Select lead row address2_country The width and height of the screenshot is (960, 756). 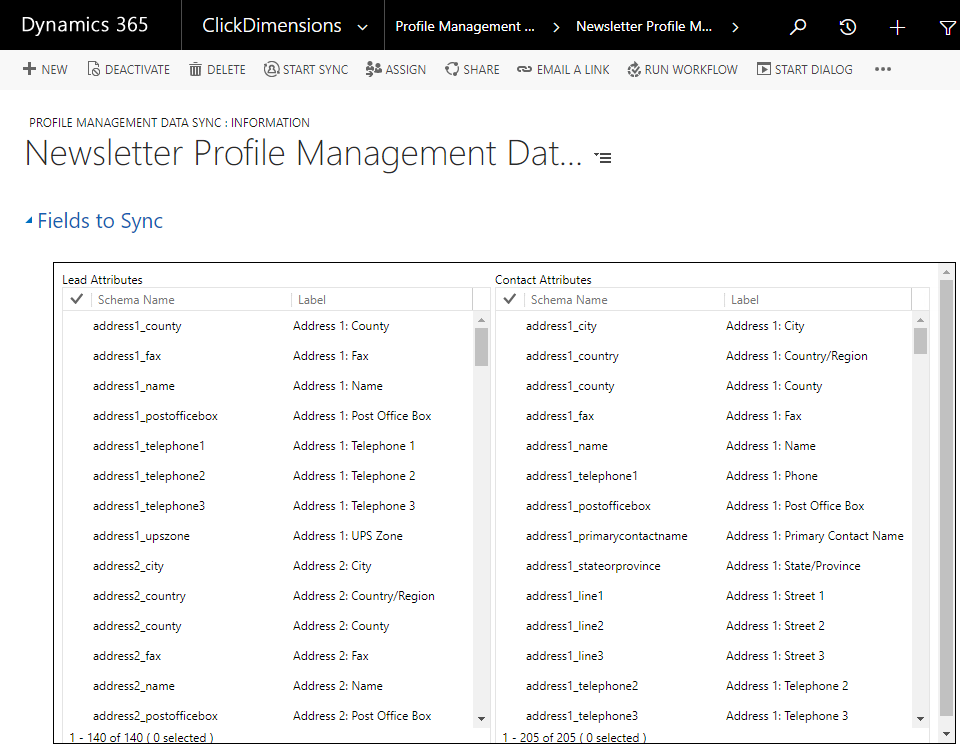(268, 596)
